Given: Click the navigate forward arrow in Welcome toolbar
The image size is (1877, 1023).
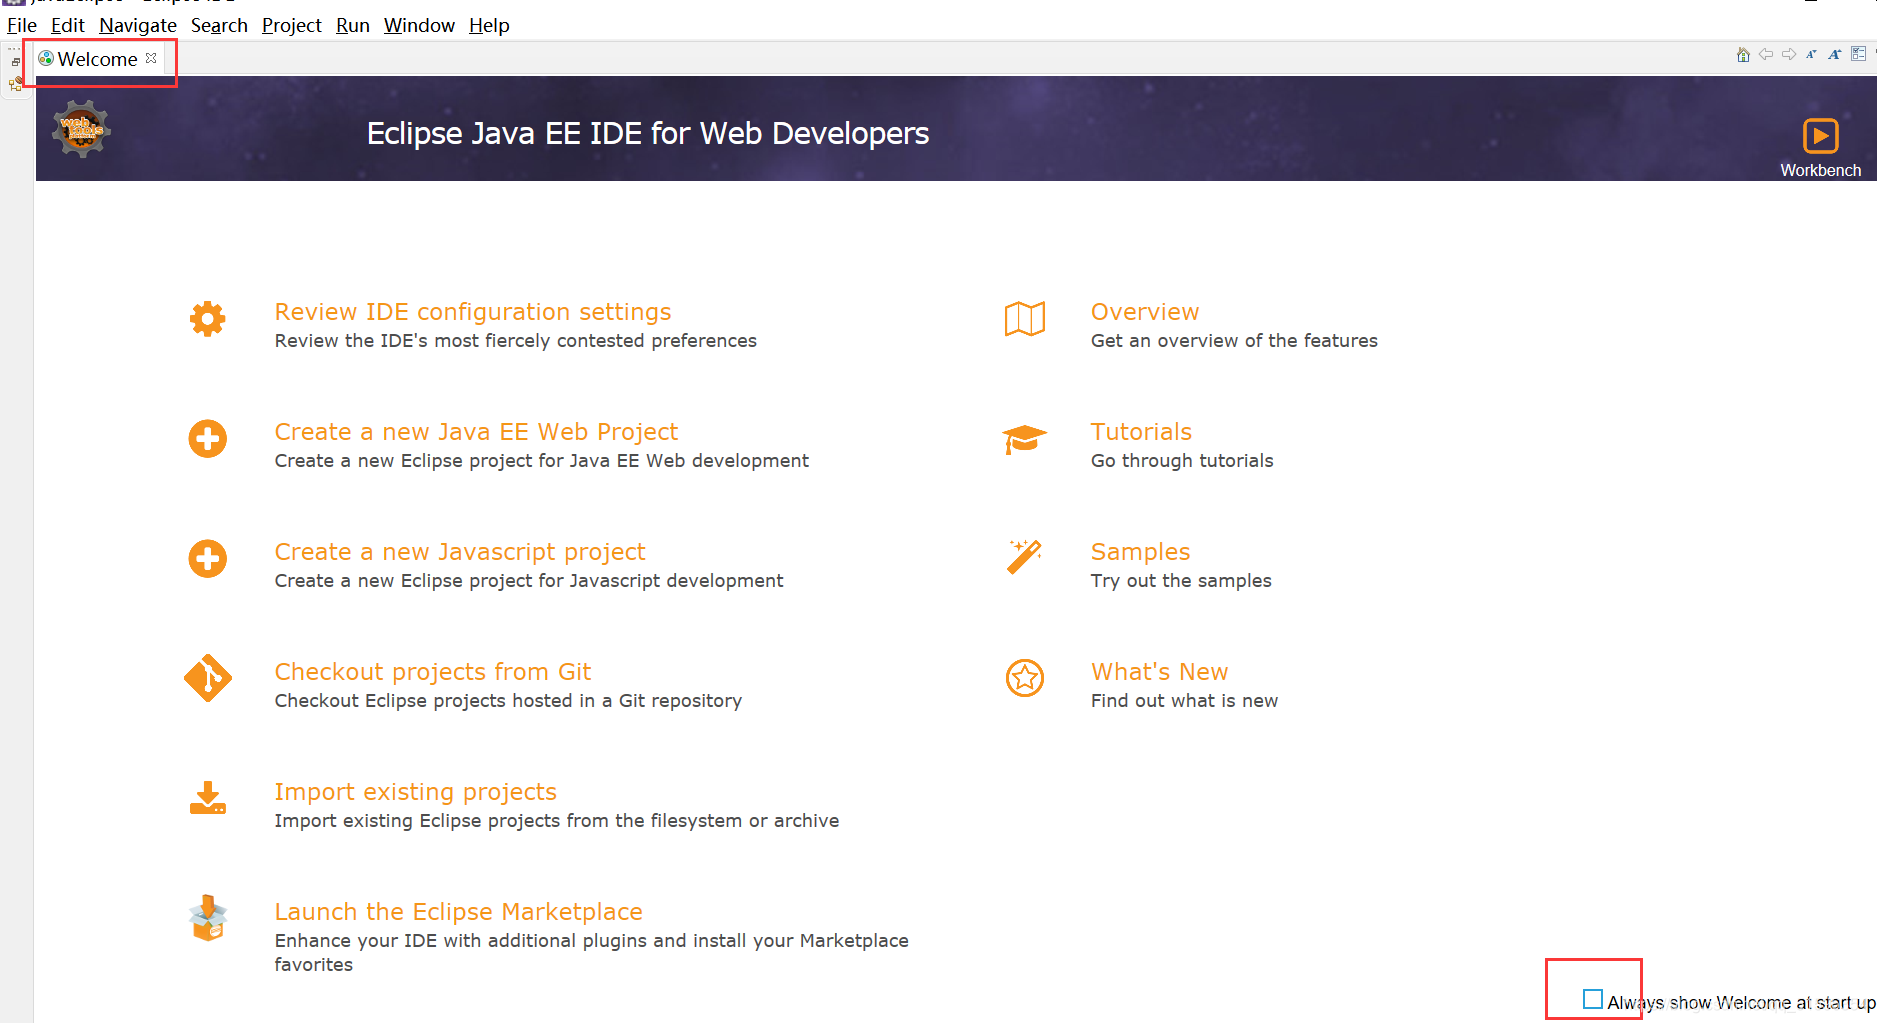Looking at the screenshot, I should (1789, 54).
